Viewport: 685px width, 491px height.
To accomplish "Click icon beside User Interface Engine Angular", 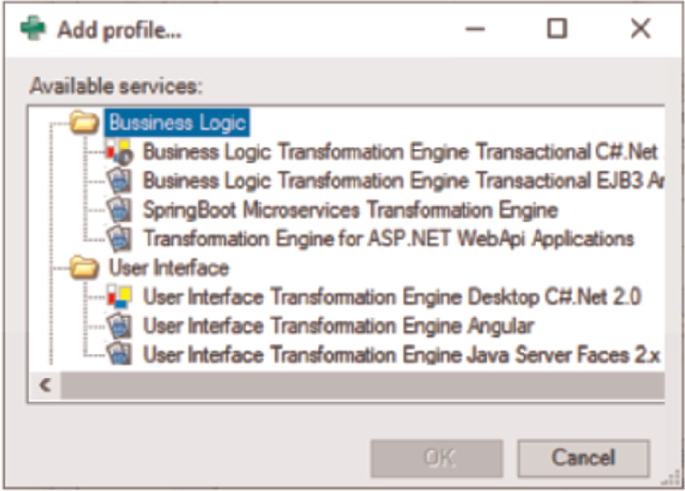I will [x=120, y=326].
